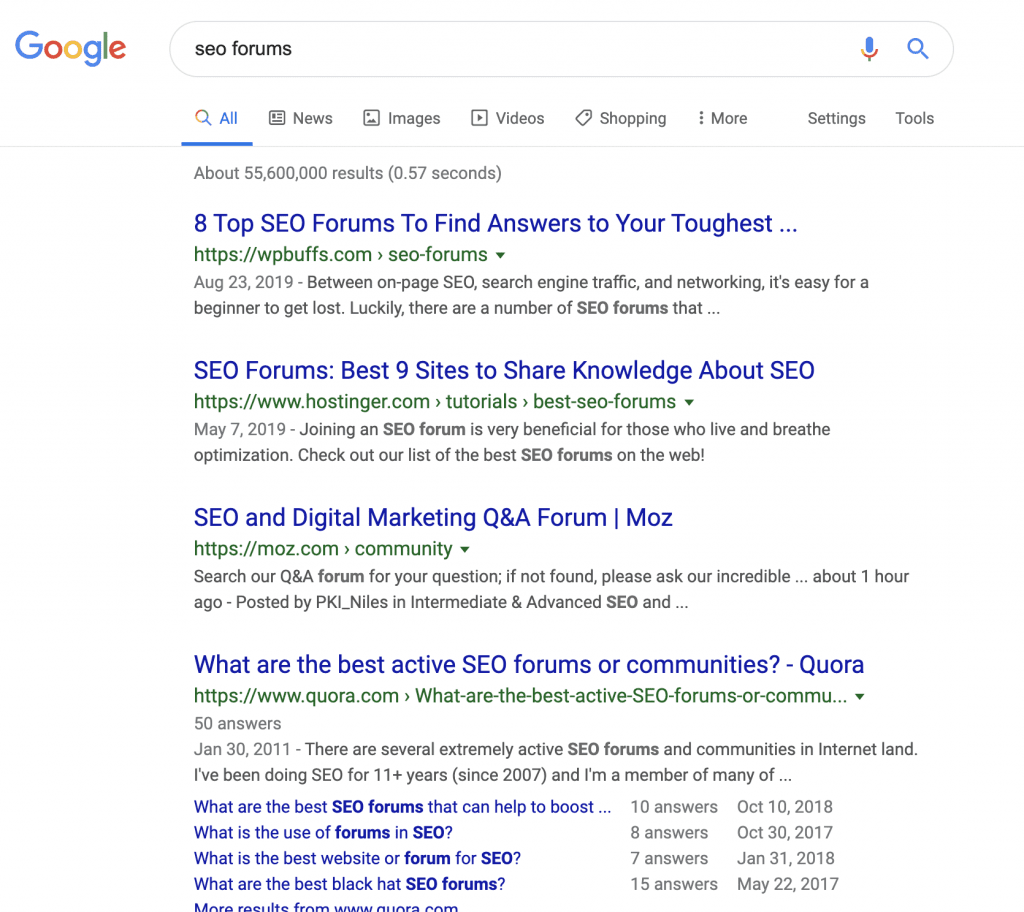Click the '10 answers' text
1024x912 pixels.
(x=674, y=807)
